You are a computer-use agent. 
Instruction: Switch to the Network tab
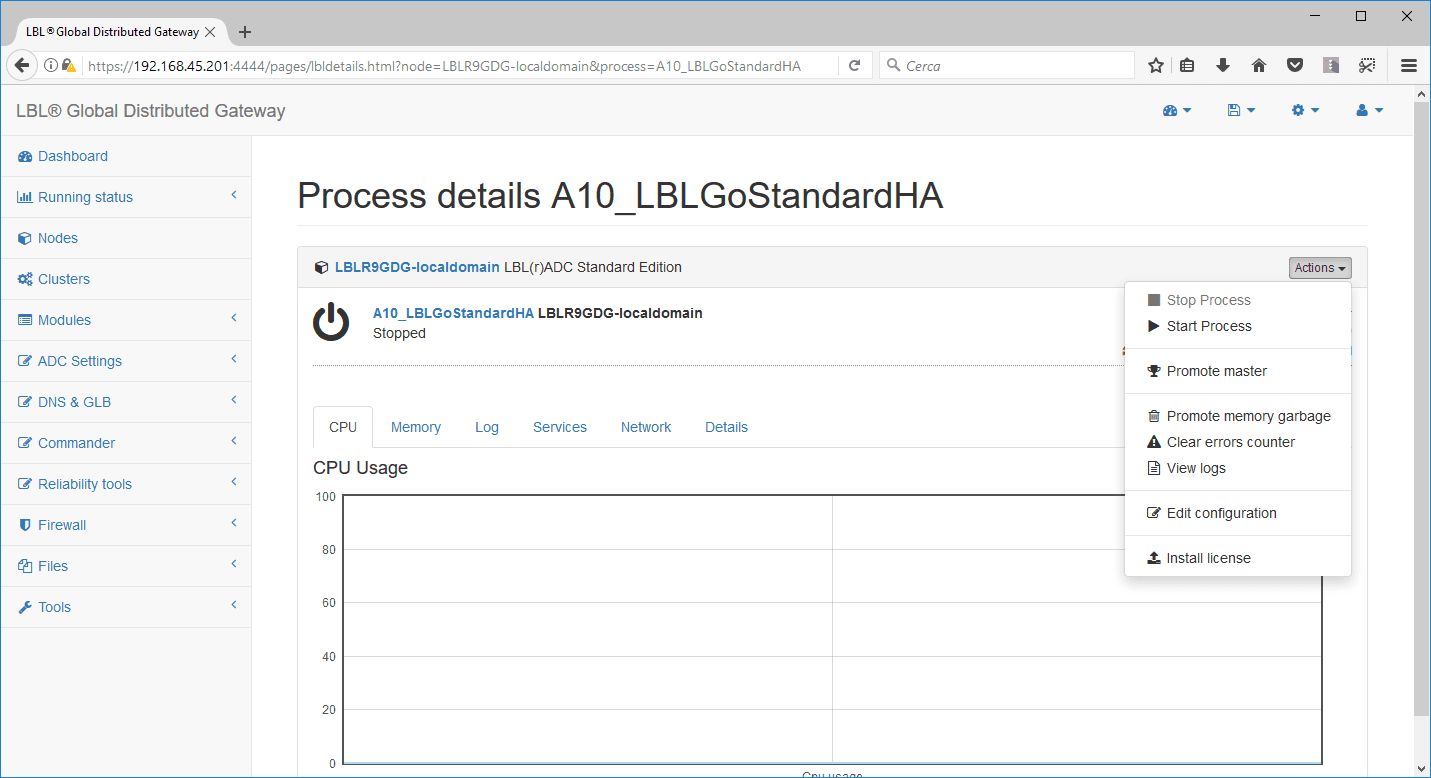pos(646,427)
